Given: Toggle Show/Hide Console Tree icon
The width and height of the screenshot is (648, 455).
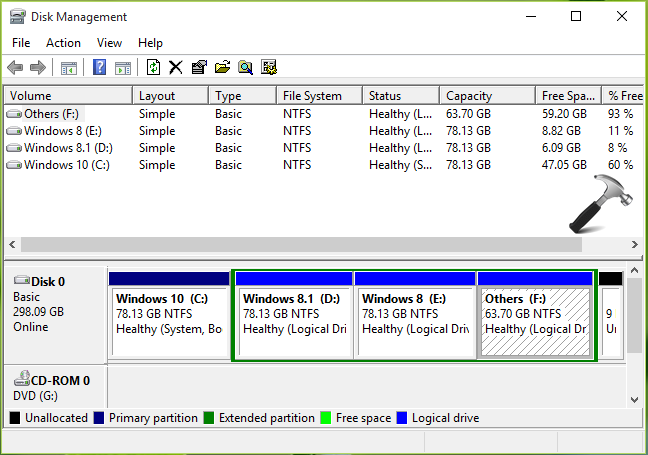Looking at the screenshot, I should pyautogui.click(x=69, y=68).
